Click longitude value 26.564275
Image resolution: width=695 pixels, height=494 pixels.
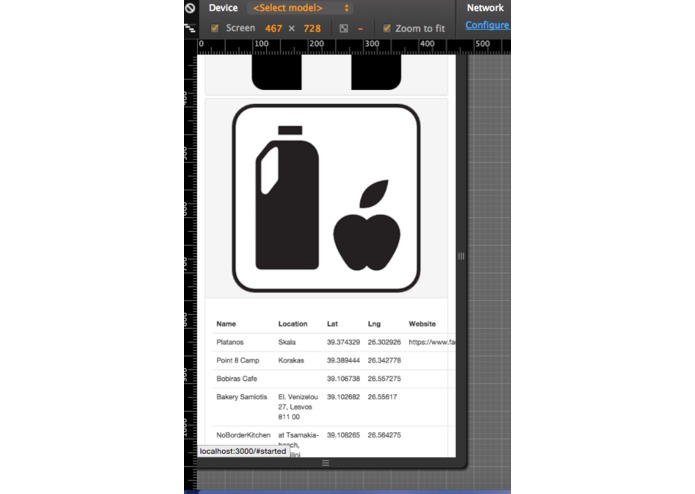(x=384, y=435)
